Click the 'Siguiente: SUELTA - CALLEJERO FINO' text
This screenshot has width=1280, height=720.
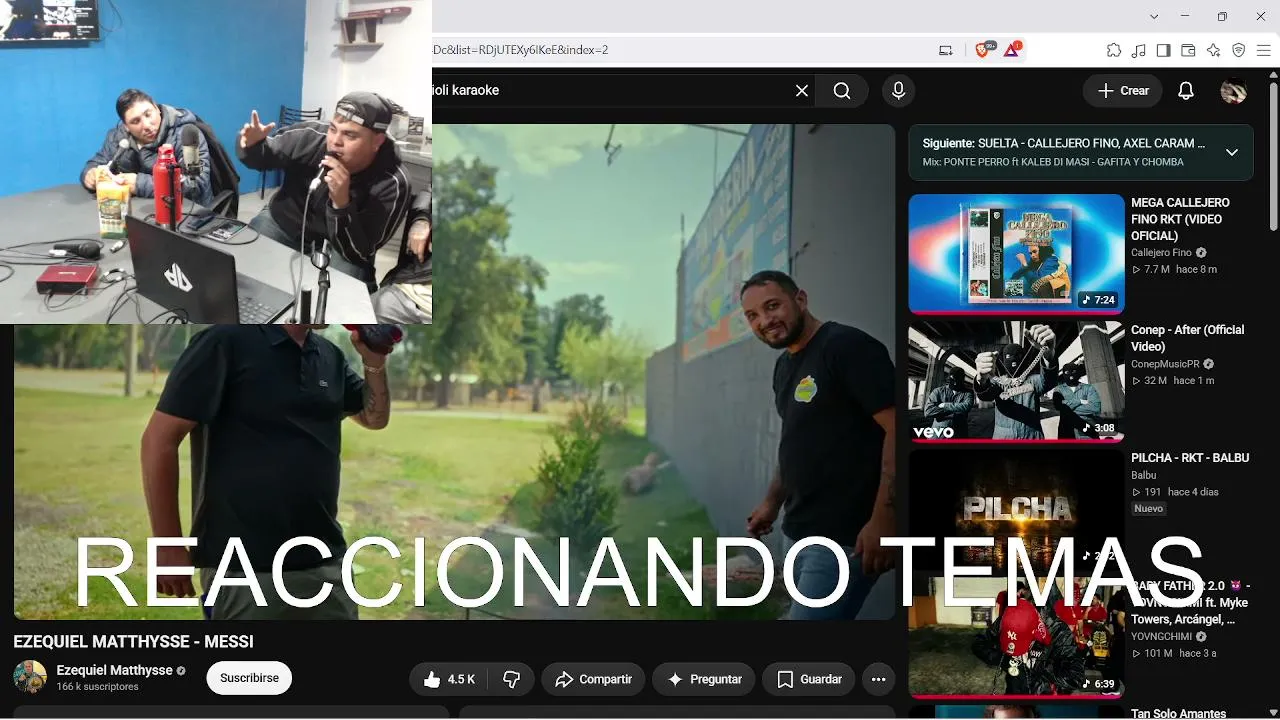click(x=1063, y=143)
